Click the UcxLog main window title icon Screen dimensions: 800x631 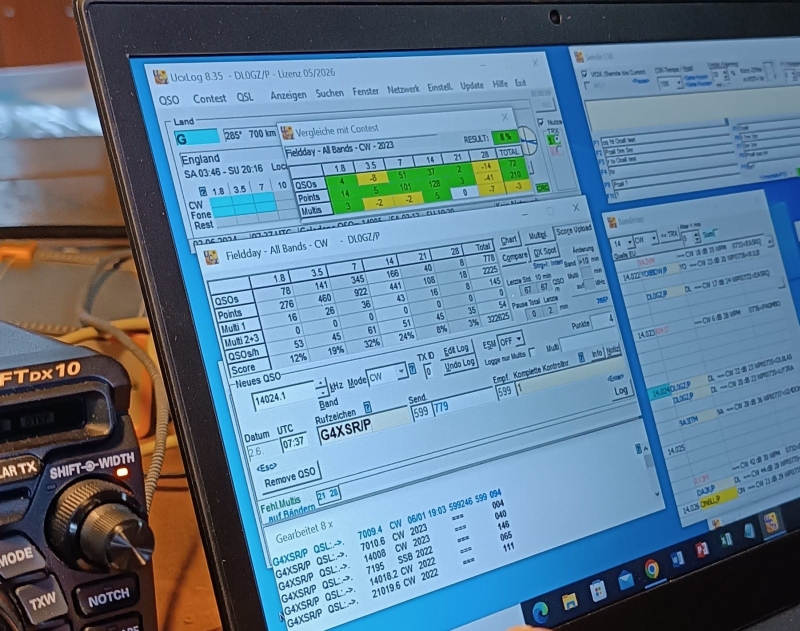coord(160,77)
